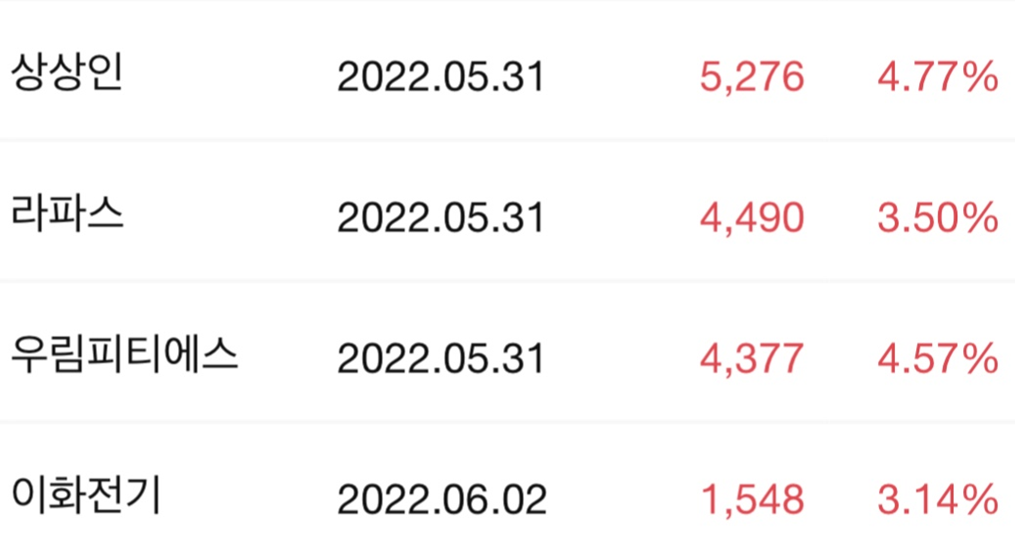Tap the 4.77% change rate
The image size is (1015, 550).
[937, 77]
